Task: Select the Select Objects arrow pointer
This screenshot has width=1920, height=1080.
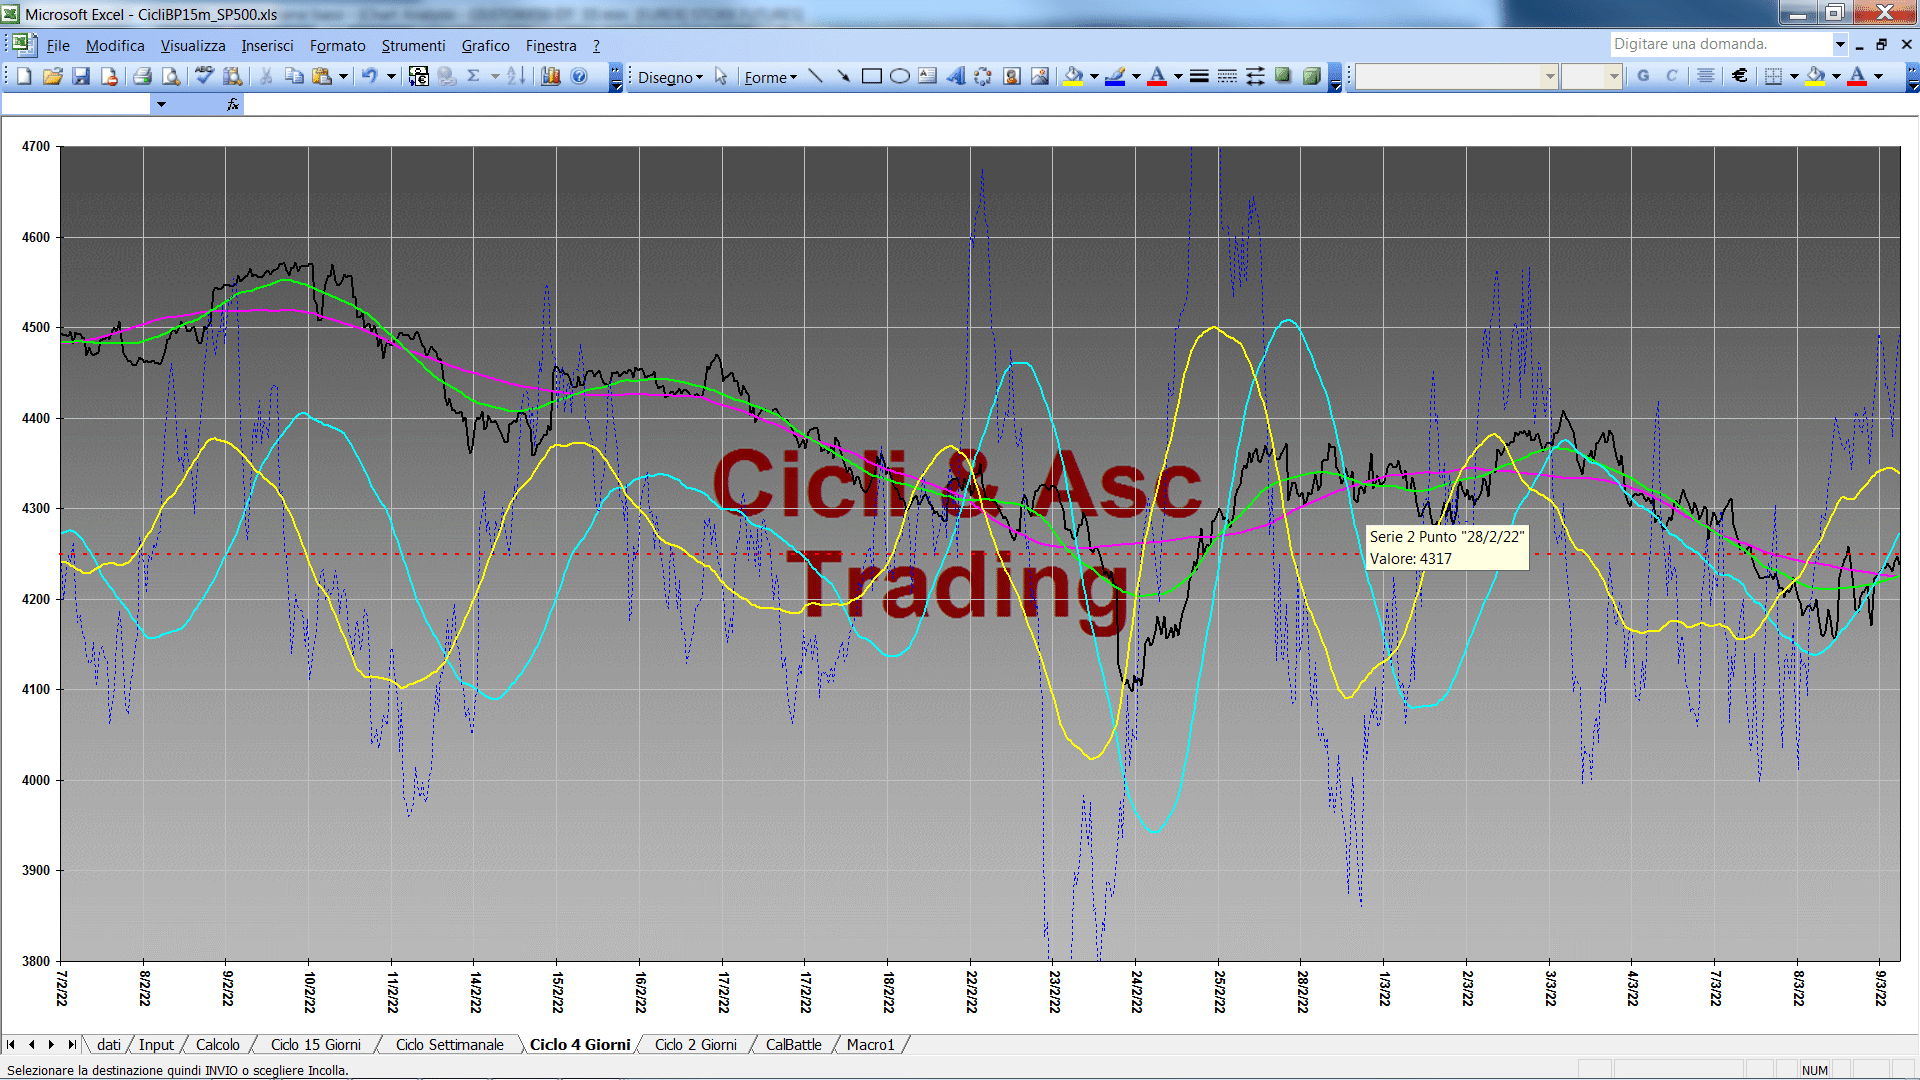Action: coord(721,76)
